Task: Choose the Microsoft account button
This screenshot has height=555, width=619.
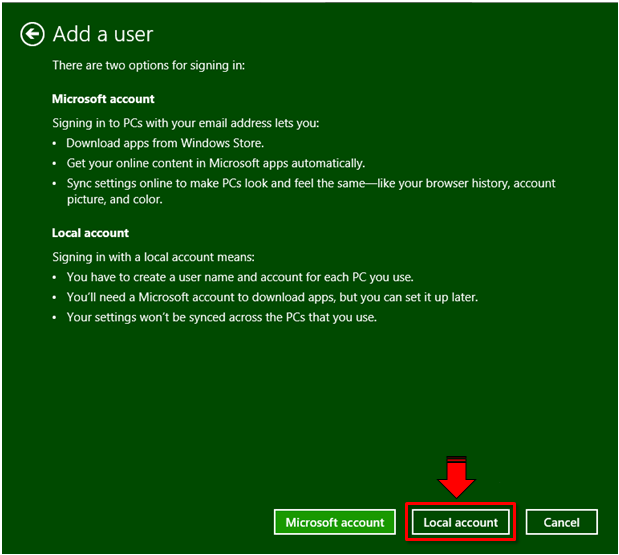Action: pyautogui.click(x=334, y=522)
